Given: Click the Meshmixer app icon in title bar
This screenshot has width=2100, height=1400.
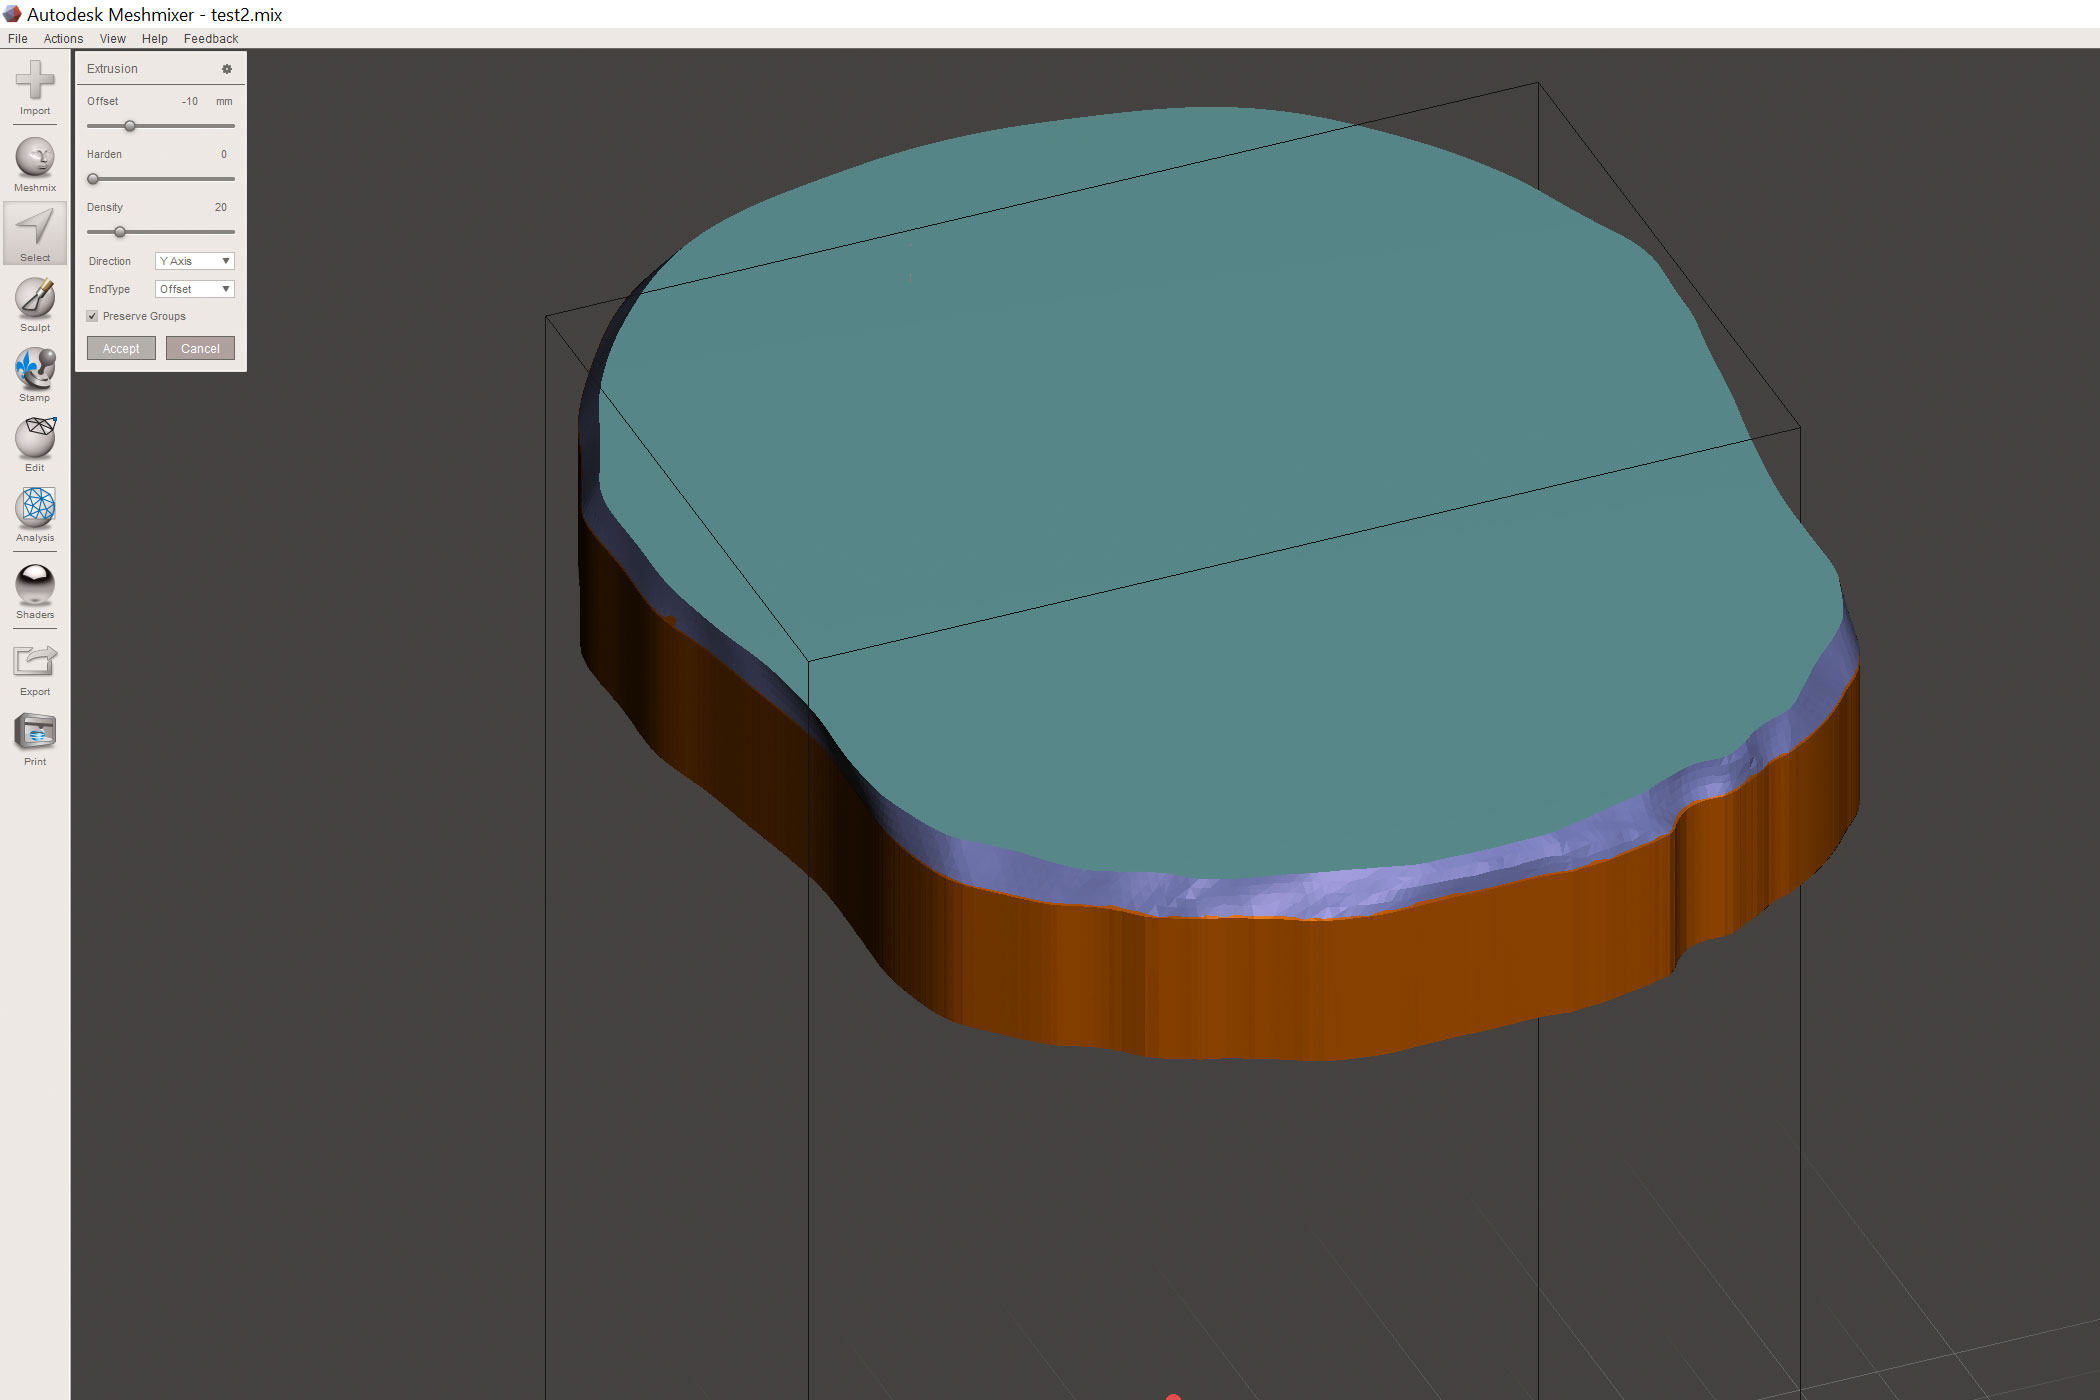Looking at the screenshot, I should pos(12,14).
